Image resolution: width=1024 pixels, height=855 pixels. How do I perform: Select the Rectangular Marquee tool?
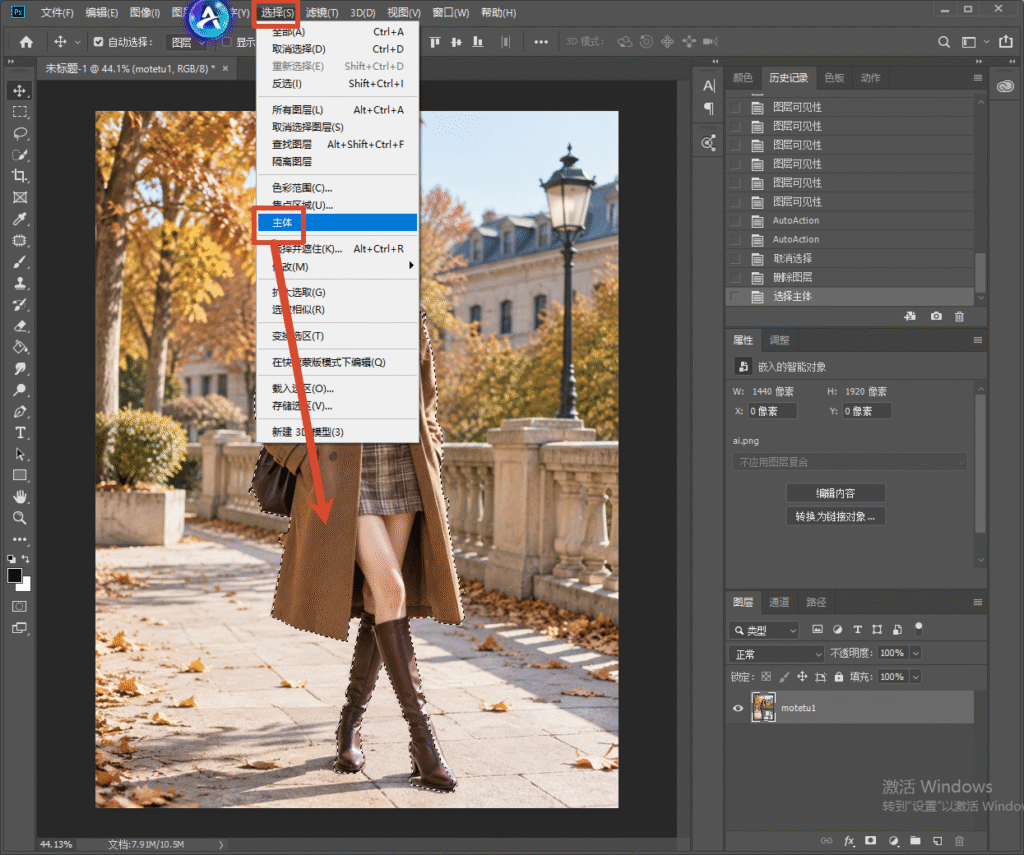click(x=20, y=112)
